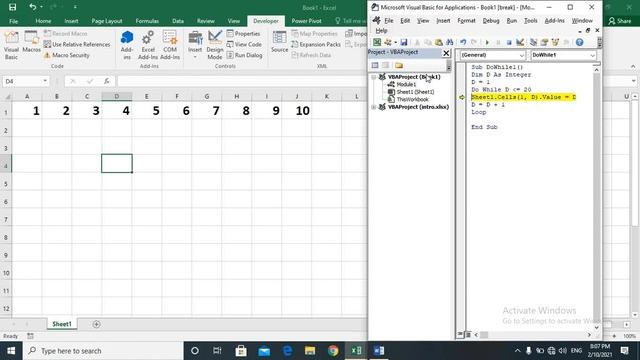Undo using Excel quick access toolbar
640x360 pixels.
33,7
